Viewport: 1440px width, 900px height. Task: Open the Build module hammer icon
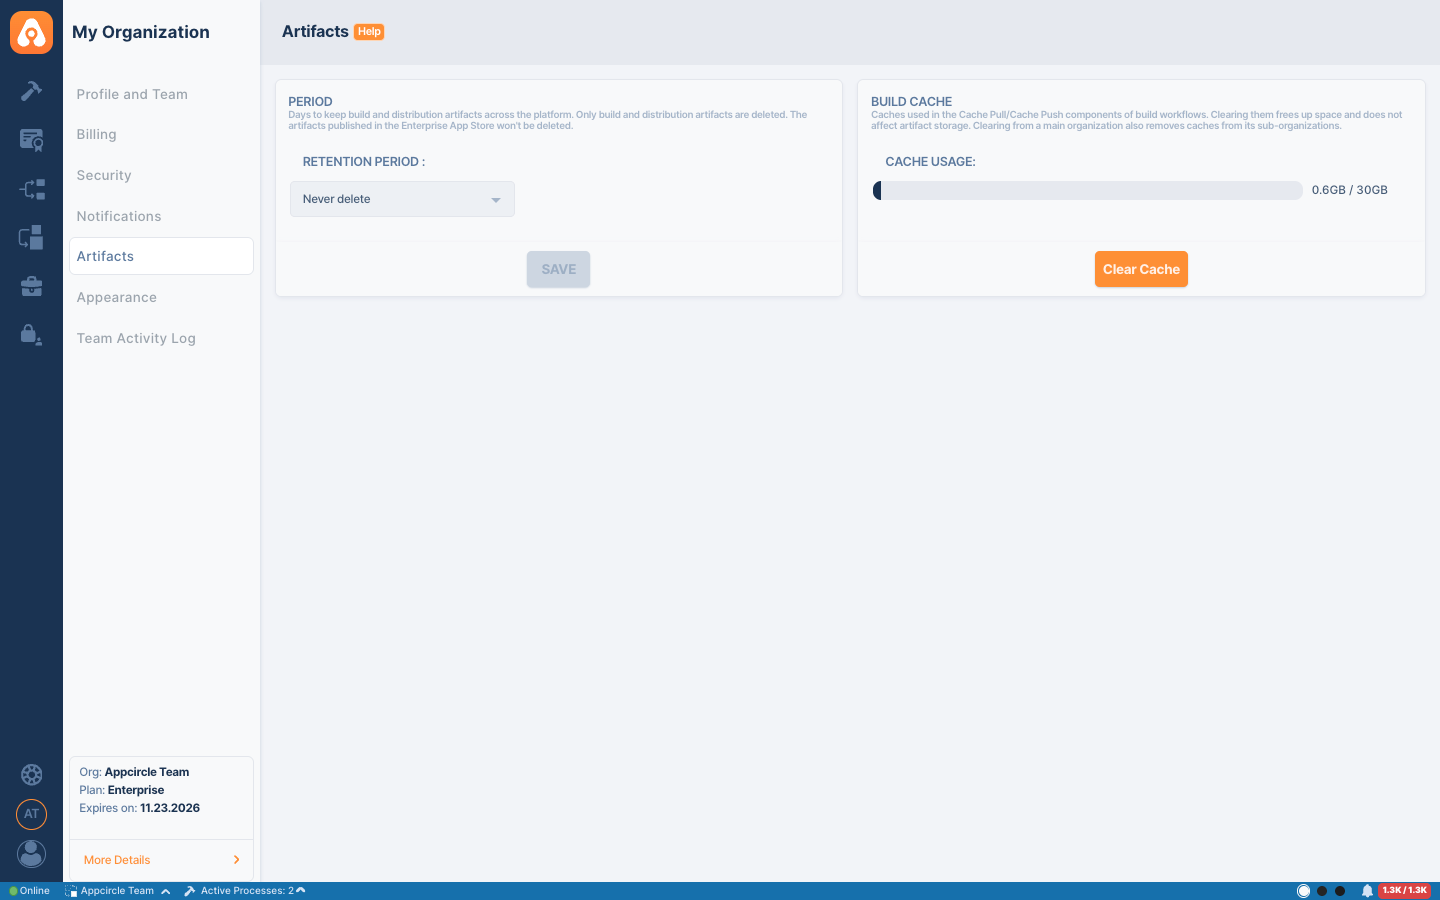click(x=31, y=91)
